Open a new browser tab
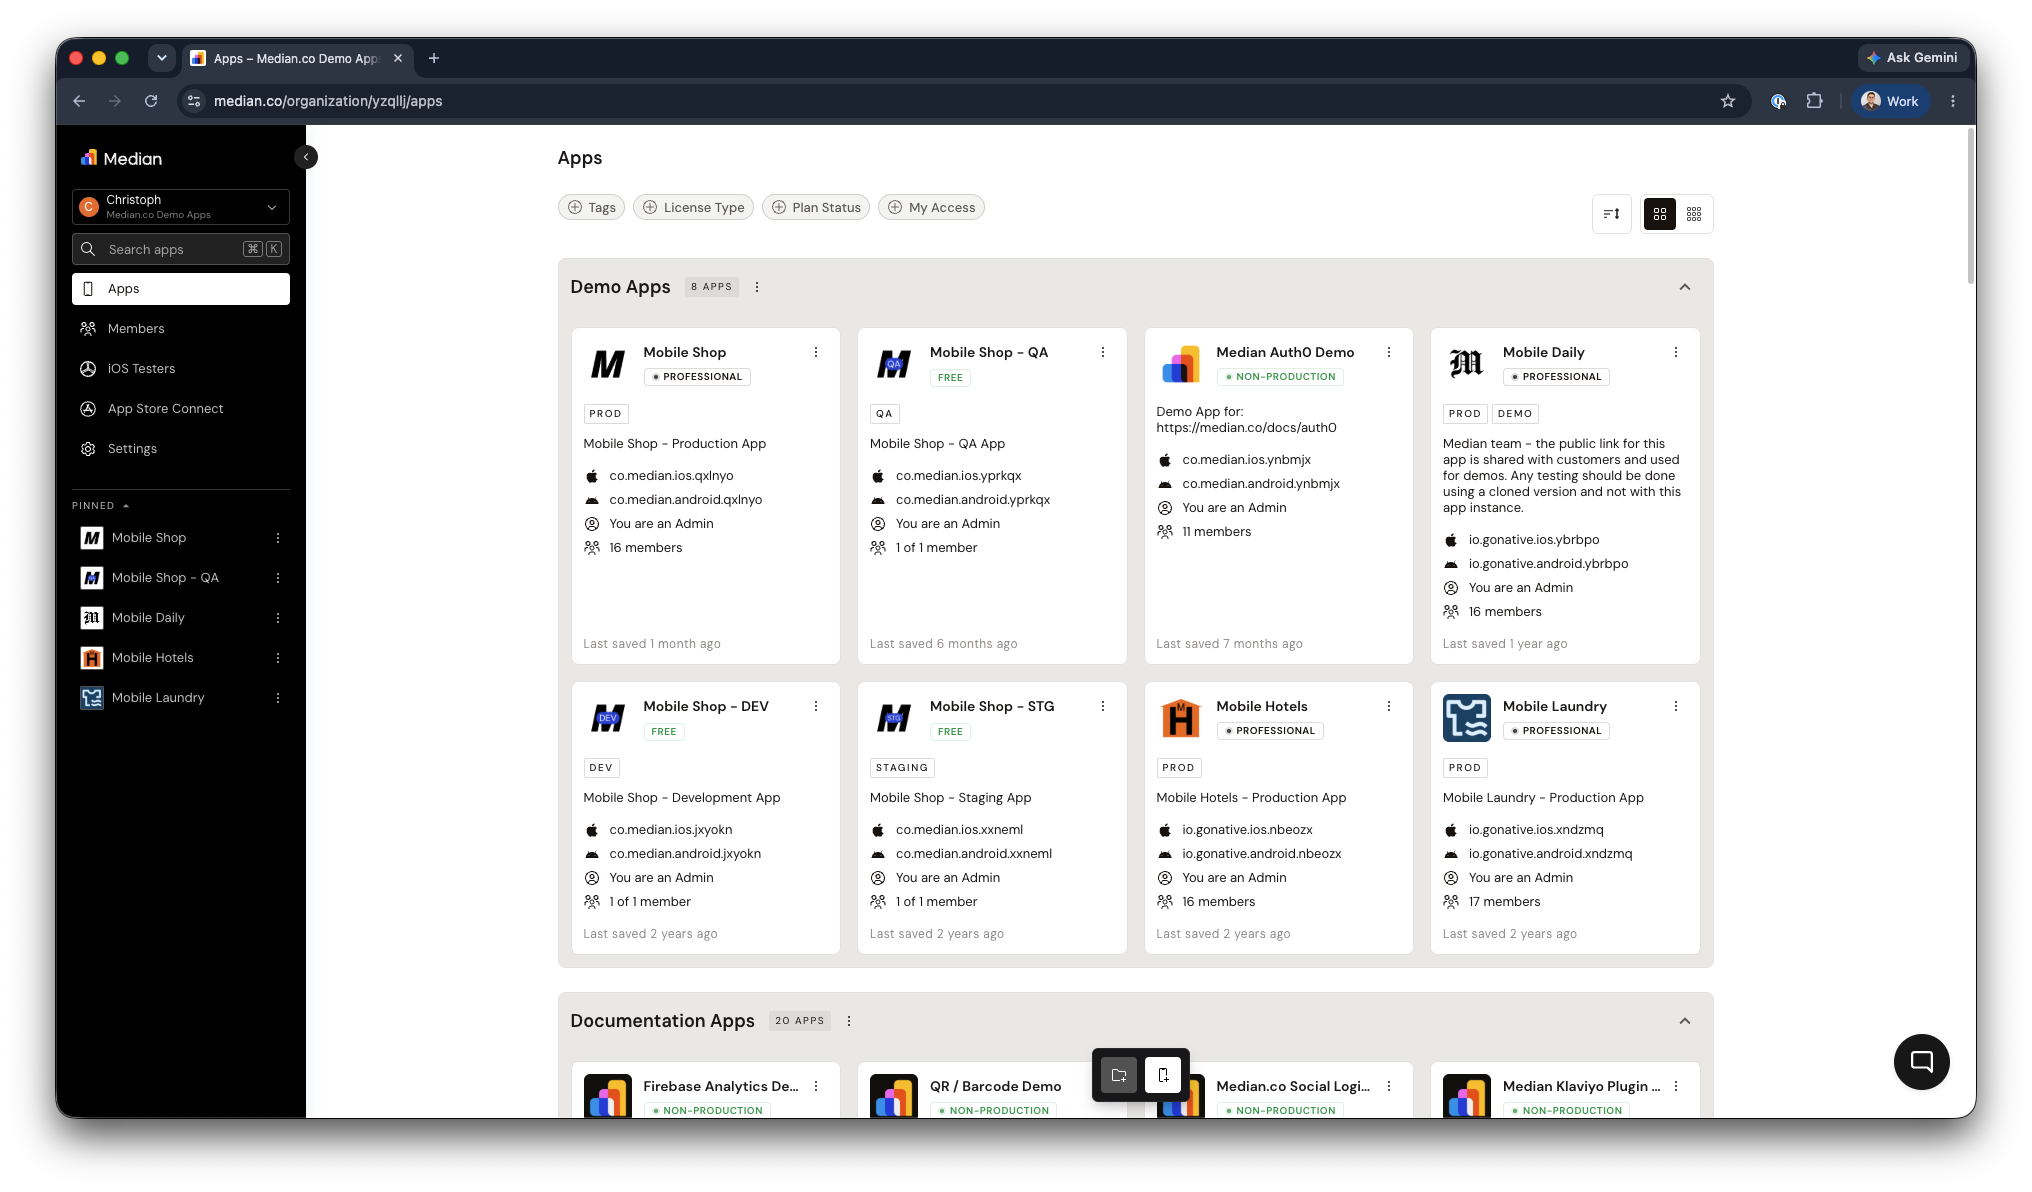This screenshot has height=1192, width=2032. (x=434, y=58)
